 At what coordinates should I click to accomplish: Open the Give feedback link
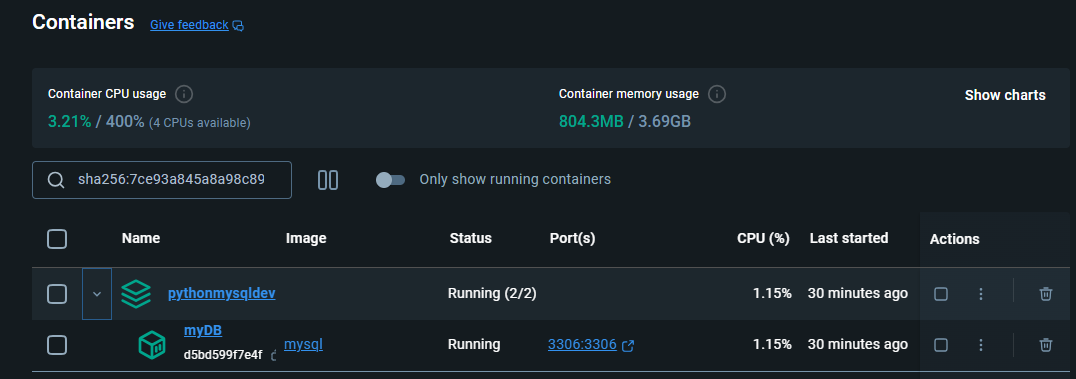coord(189,25)
